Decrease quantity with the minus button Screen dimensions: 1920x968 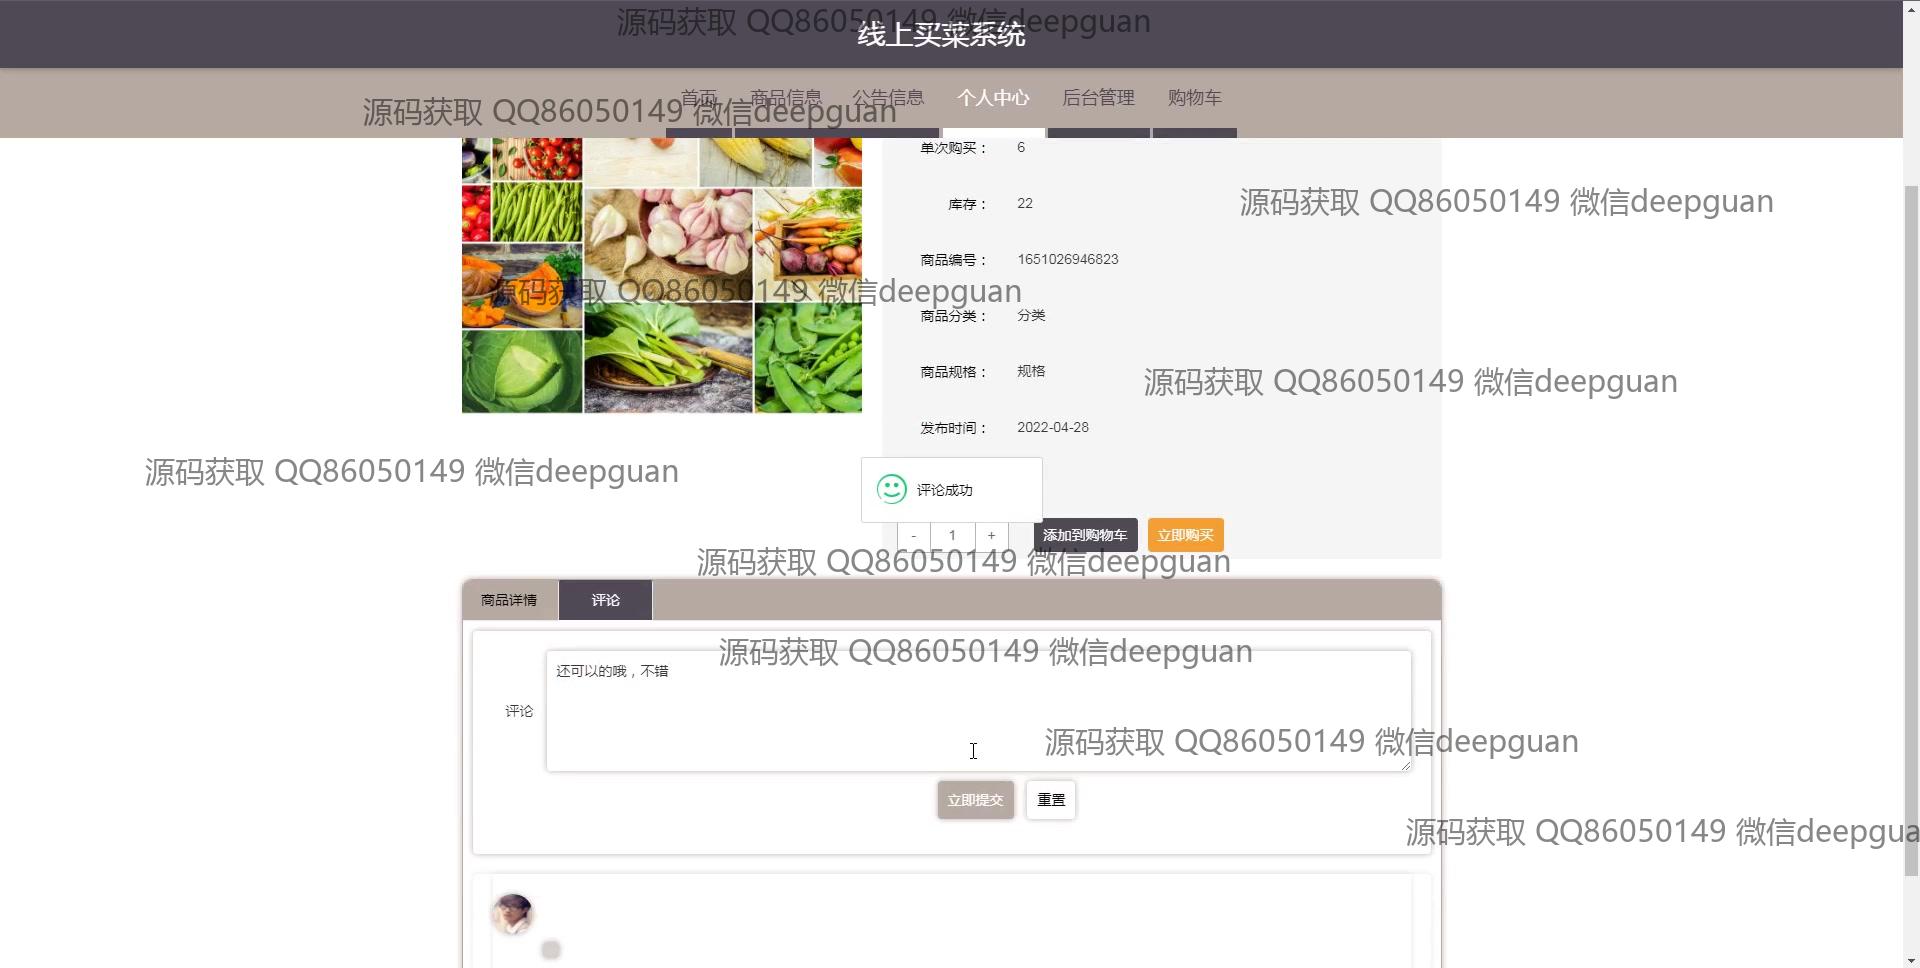[913, 535]
